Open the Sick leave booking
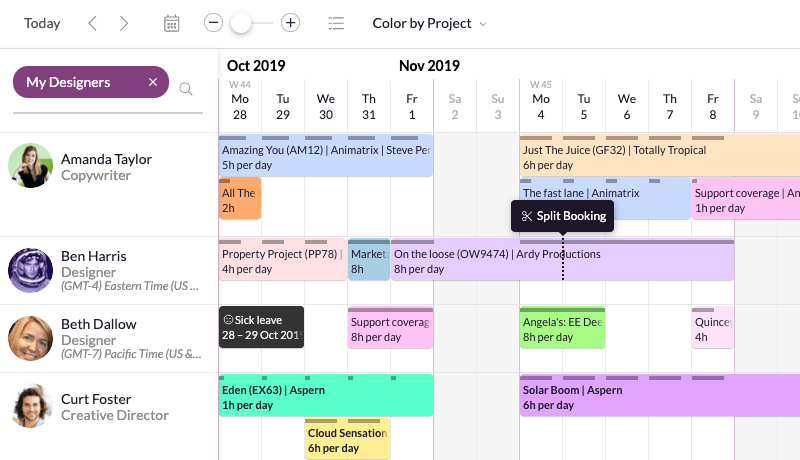 (261, 327)
